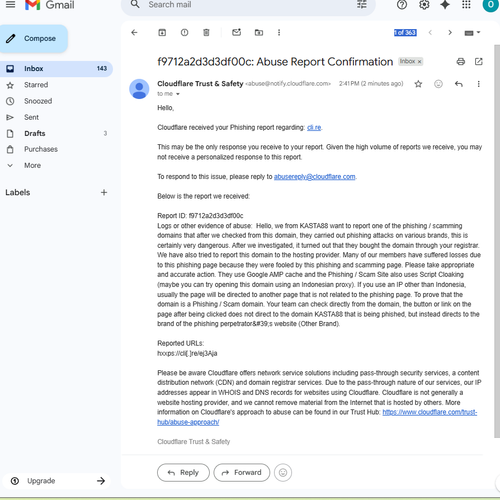Print all with the printer icon

[x=461, y=61]
